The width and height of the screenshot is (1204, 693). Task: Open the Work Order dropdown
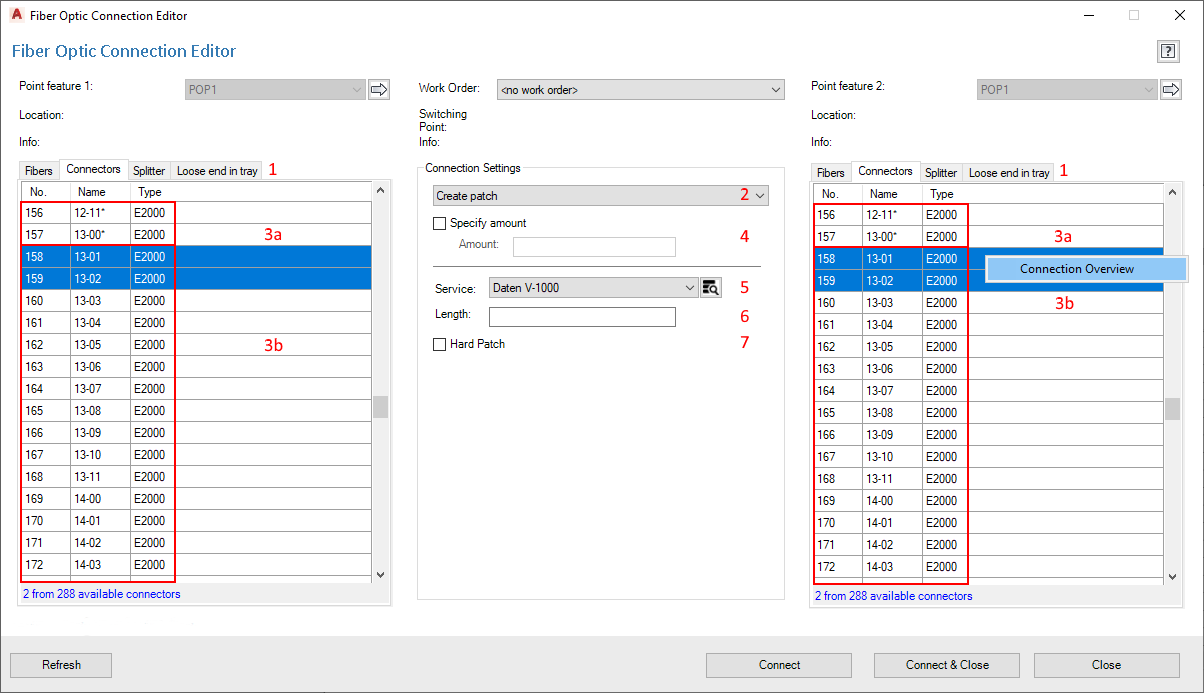(640, 90)
